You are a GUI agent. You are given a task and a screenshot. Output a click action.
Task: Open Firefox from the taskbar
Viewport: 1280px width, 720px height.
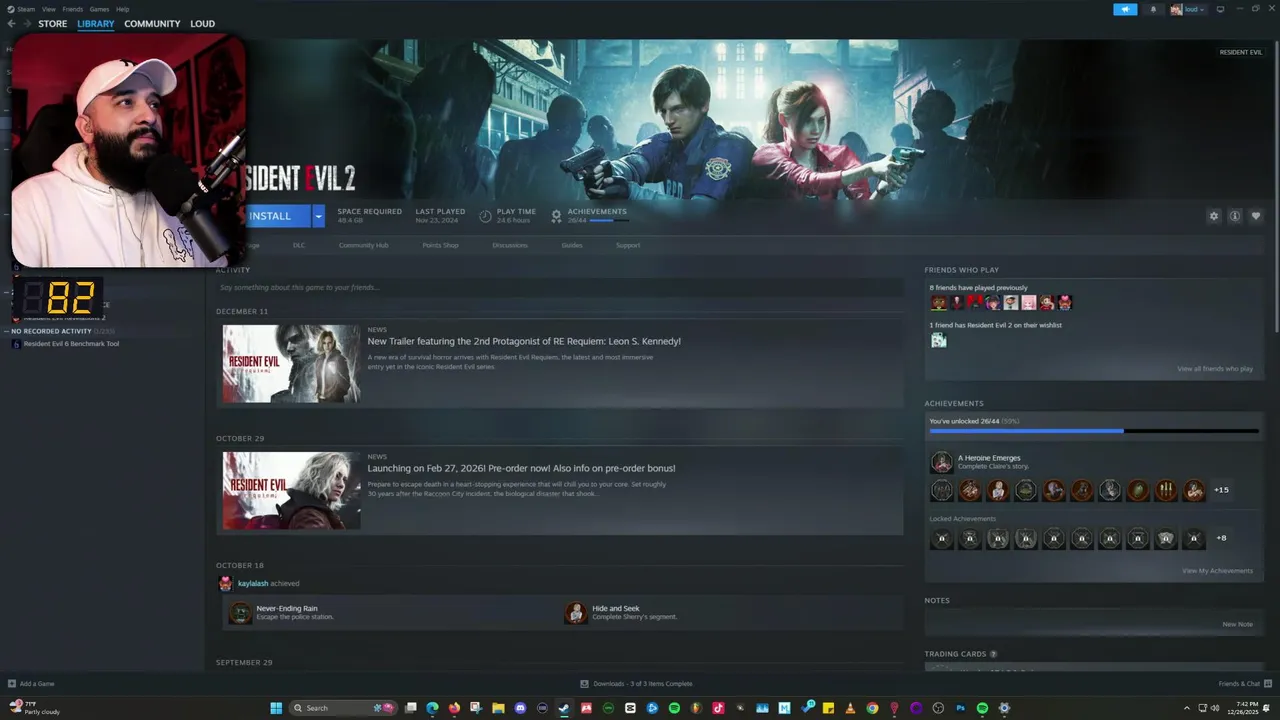coord(454,708)
